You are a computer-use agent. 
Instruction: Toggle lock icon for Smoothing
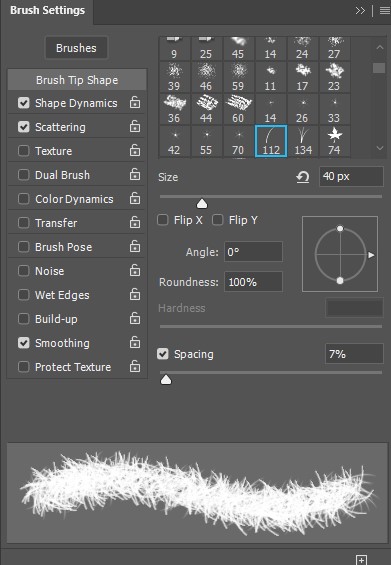coord(135,342)
